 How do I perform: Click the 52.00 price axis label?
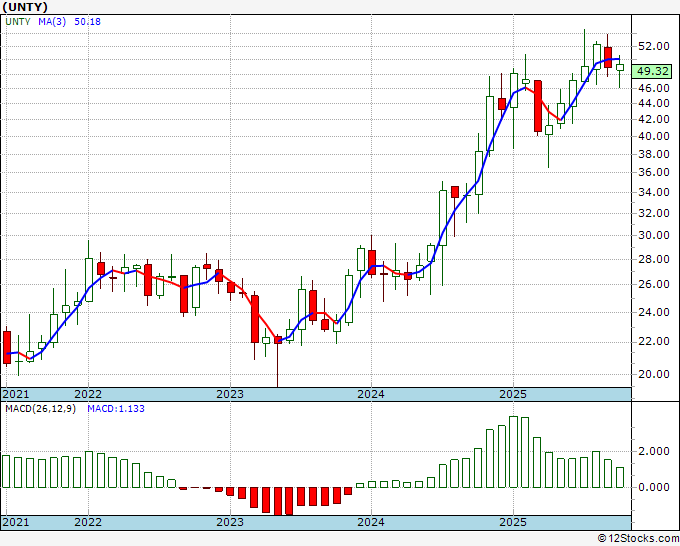653,47
